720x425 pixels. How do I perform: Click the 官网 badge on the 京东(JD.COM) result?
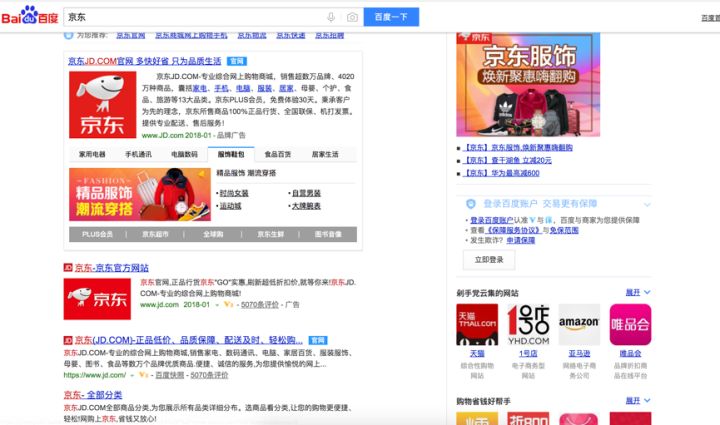(x=318, y=340)
